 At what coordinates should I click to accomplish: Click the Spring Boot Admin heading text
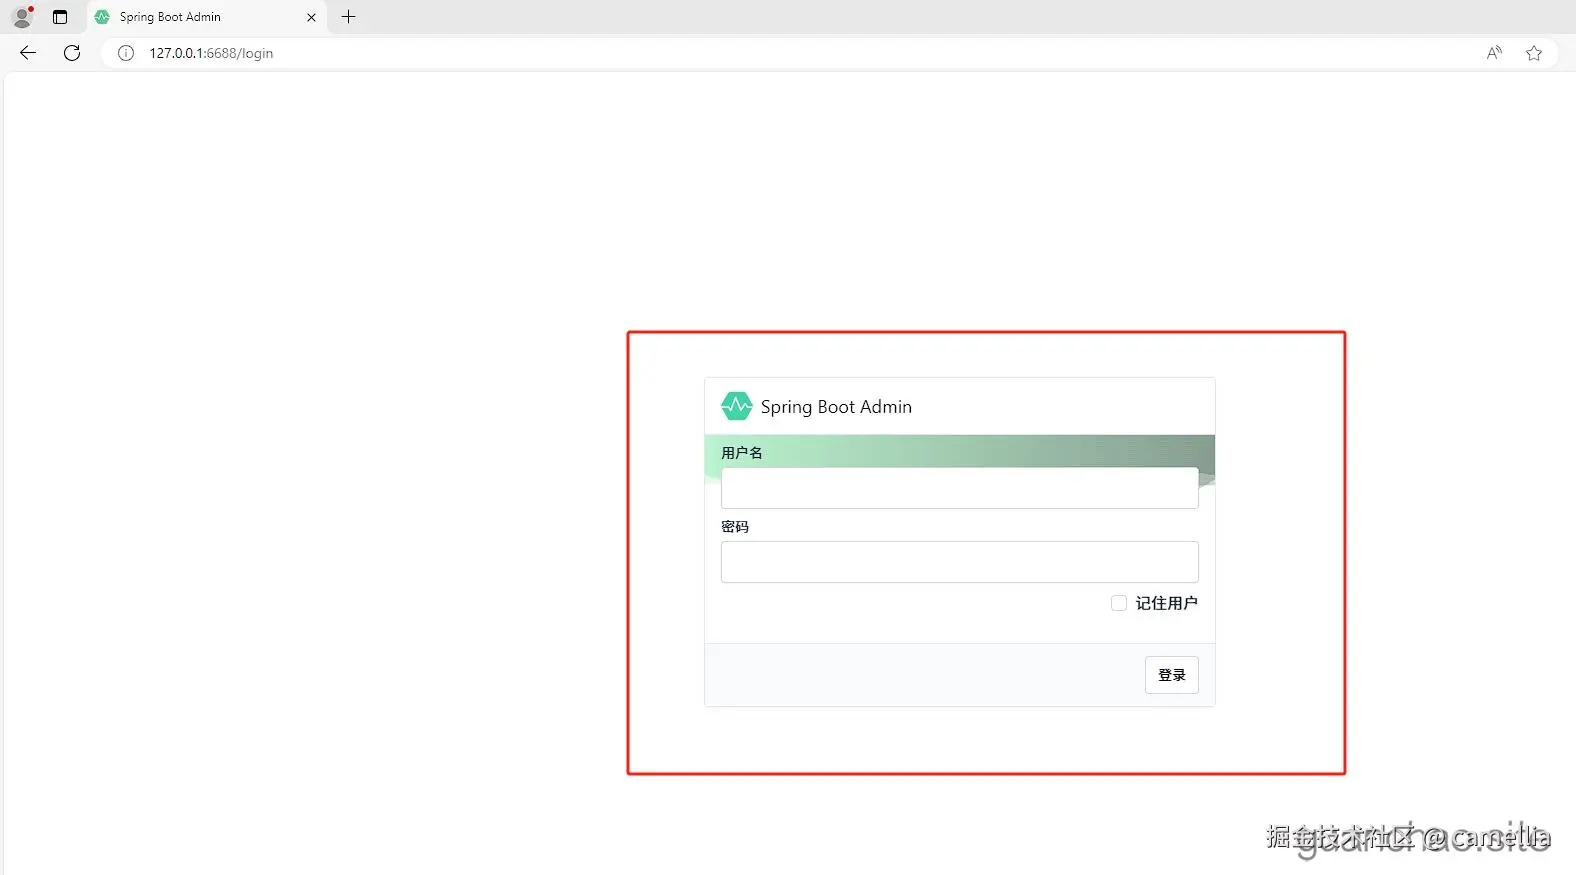(836, 407)
